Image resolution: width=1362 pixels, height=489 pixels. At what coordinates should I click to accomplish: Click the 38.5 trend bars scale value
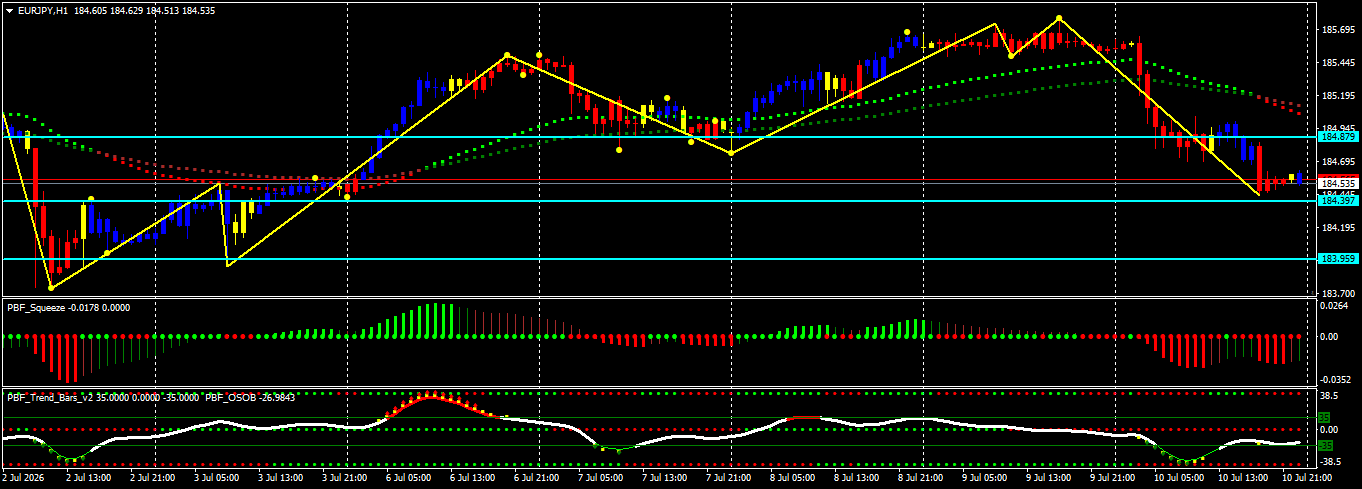point(1331,396)
